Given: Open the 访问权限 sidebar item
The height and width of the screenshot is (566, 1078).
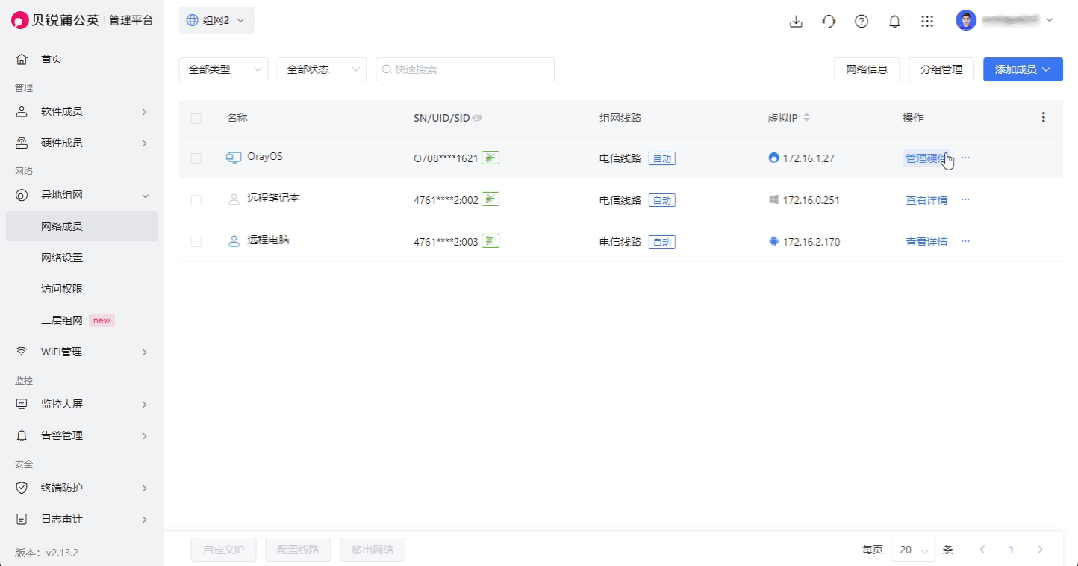Looking at the screenshot, I should coord(62,289).
